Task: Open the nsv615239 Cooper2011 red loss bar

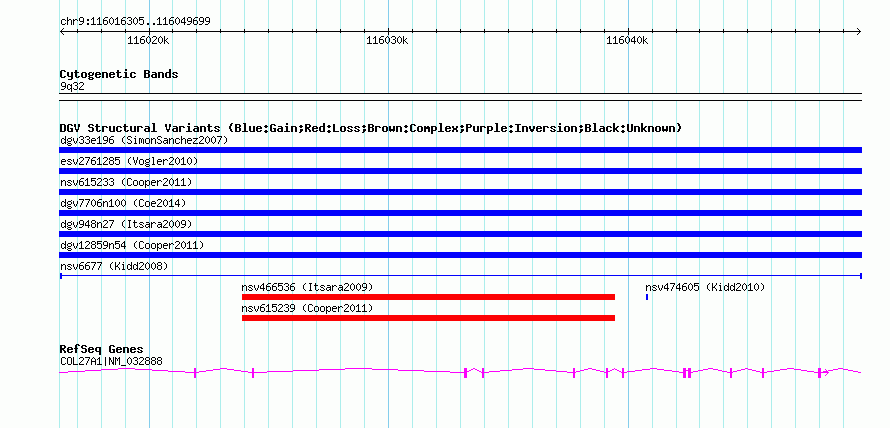Action: (428, 318)
